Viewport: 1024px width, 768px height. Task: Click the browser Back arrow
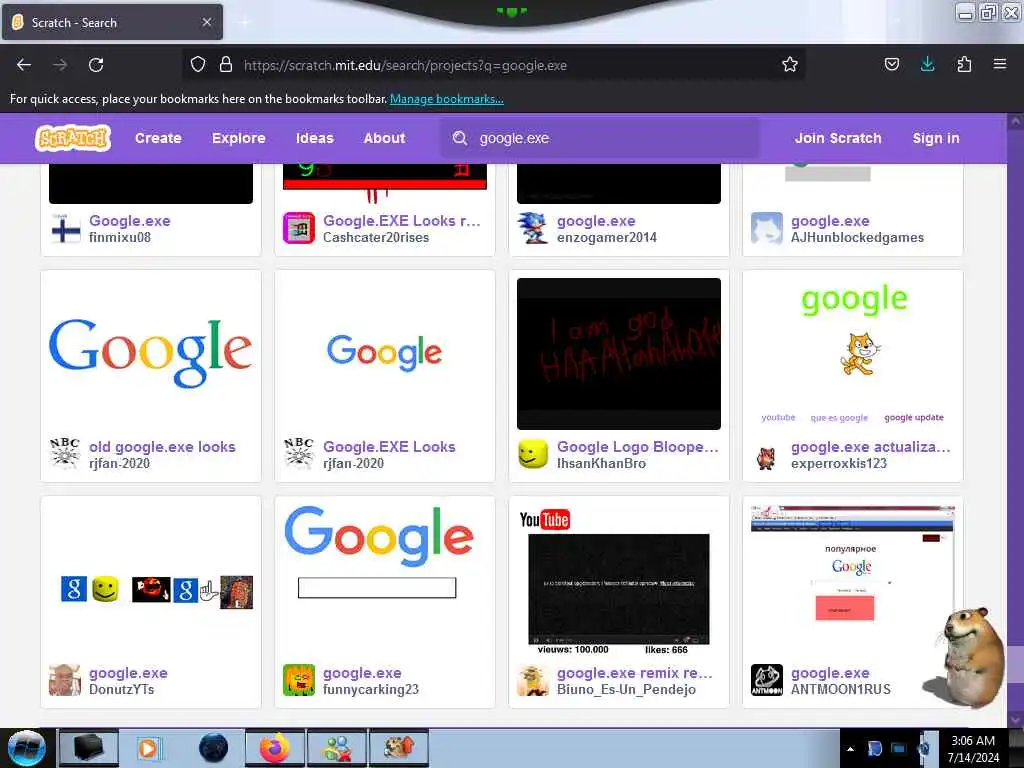pyautogui.click(x=24, y=65)
